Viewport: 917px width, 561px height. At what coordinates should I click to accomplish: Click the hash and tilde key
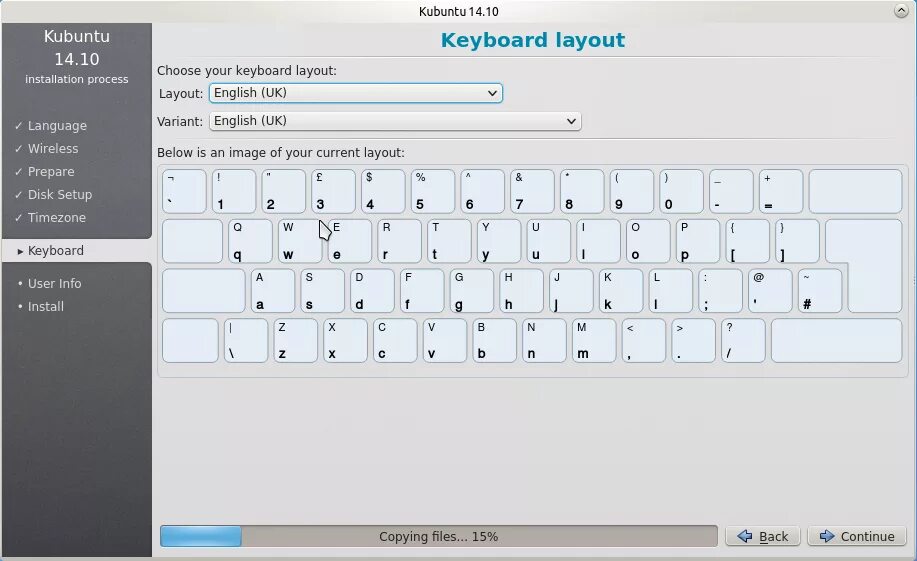820,291
